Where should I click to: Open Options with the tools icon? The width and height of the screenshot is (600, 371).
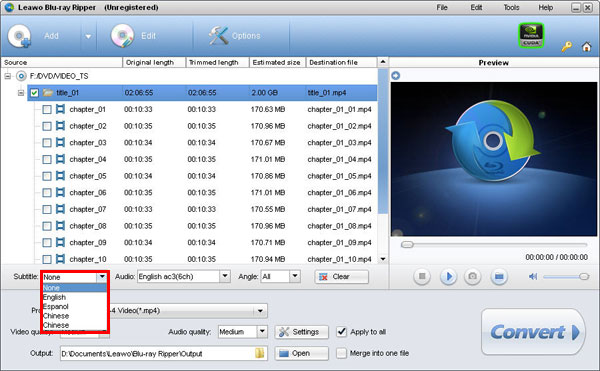point(218,36)
